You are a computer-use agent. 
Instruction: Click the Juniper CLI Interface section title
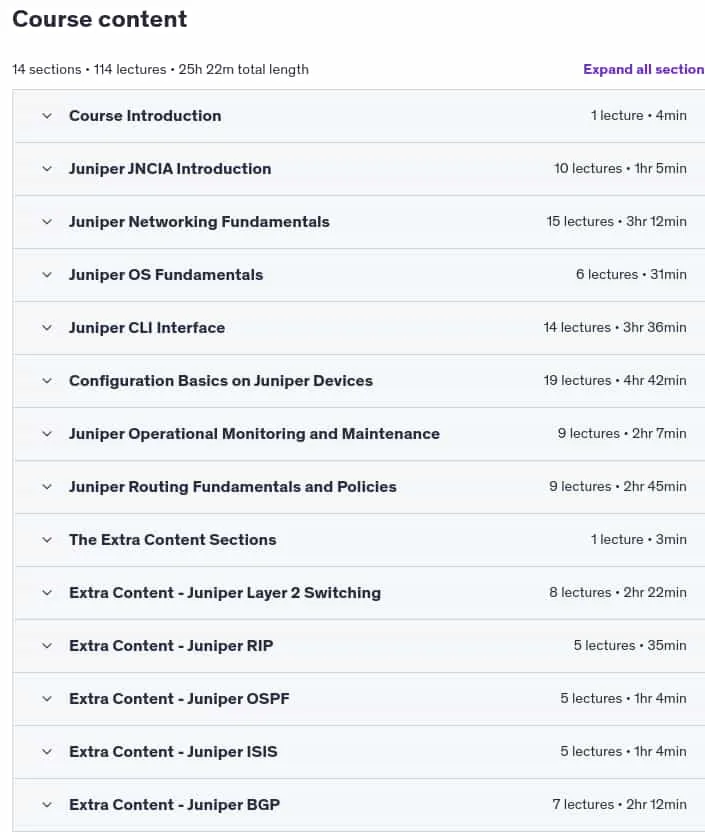tap(147, 328)
